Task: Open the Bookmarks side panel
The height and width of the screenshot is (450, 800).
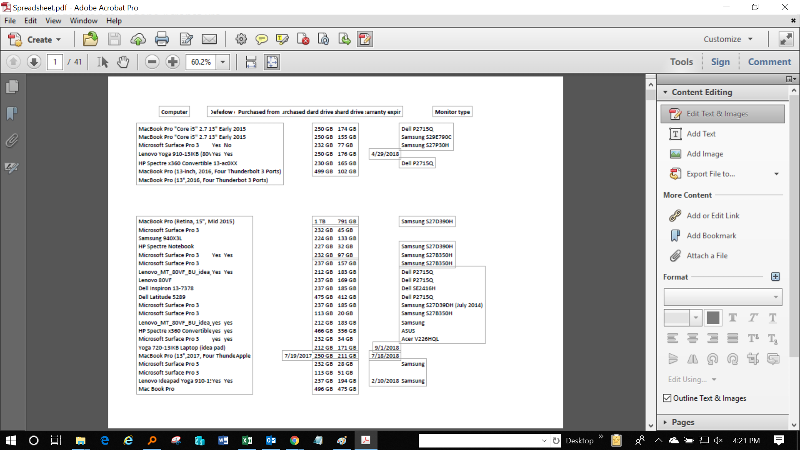Action: pyautogui.click(x=12, y=113)
